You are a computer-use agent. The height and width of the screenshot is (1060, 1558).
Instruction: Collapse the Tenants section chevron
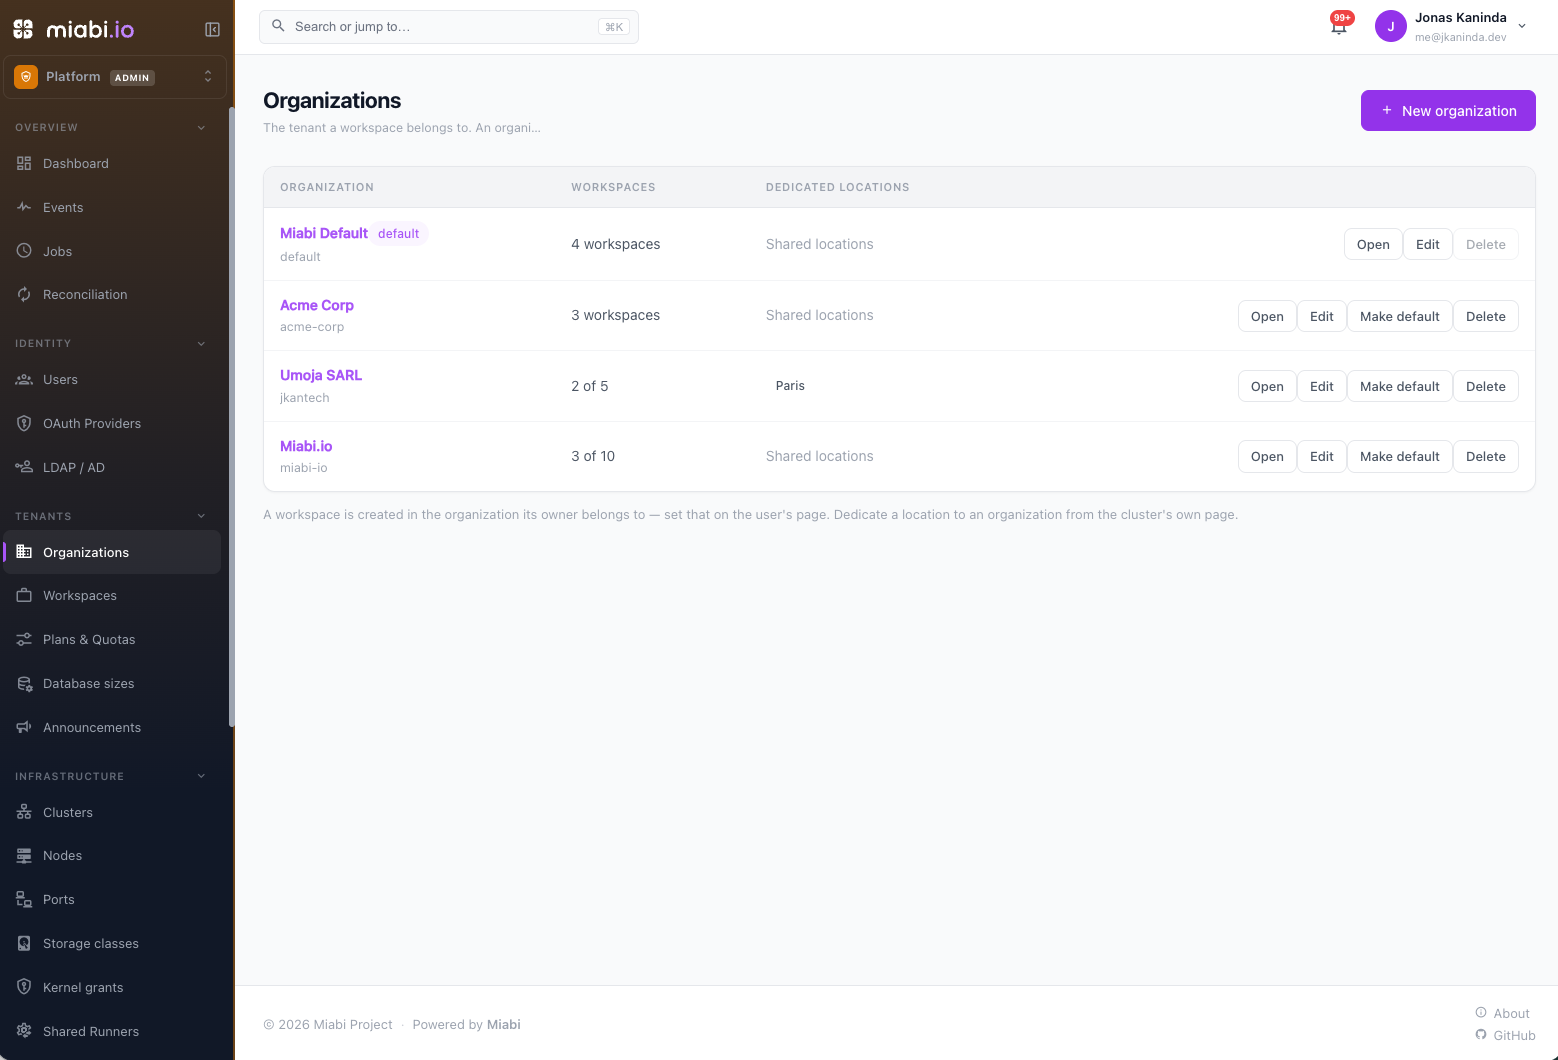pos(201,516)
